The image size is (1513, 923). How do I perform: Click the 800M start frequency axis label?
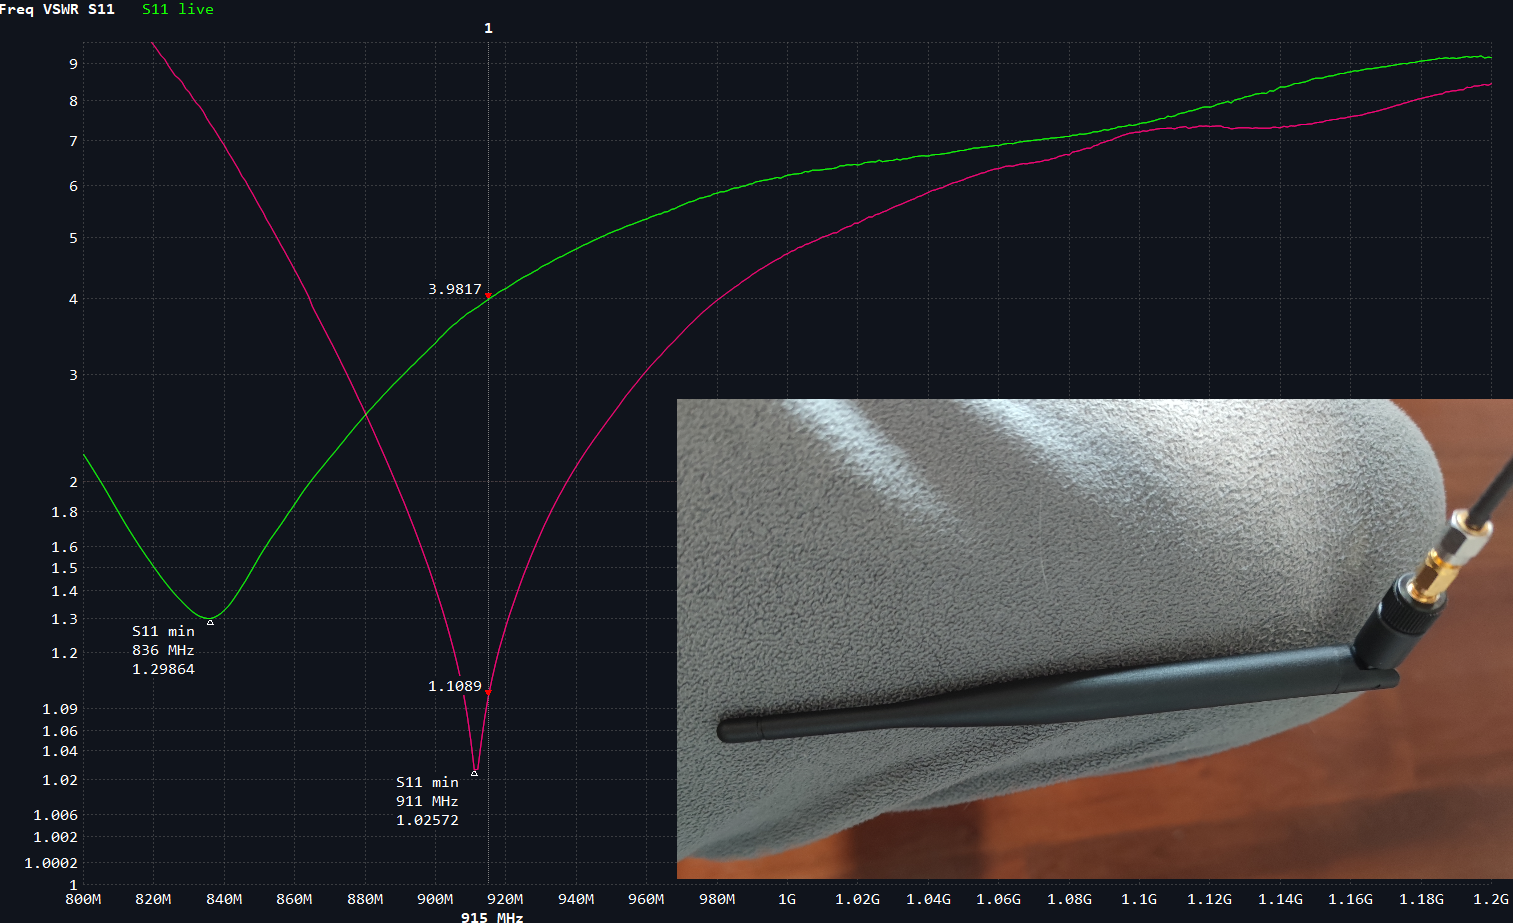point(83,899)
